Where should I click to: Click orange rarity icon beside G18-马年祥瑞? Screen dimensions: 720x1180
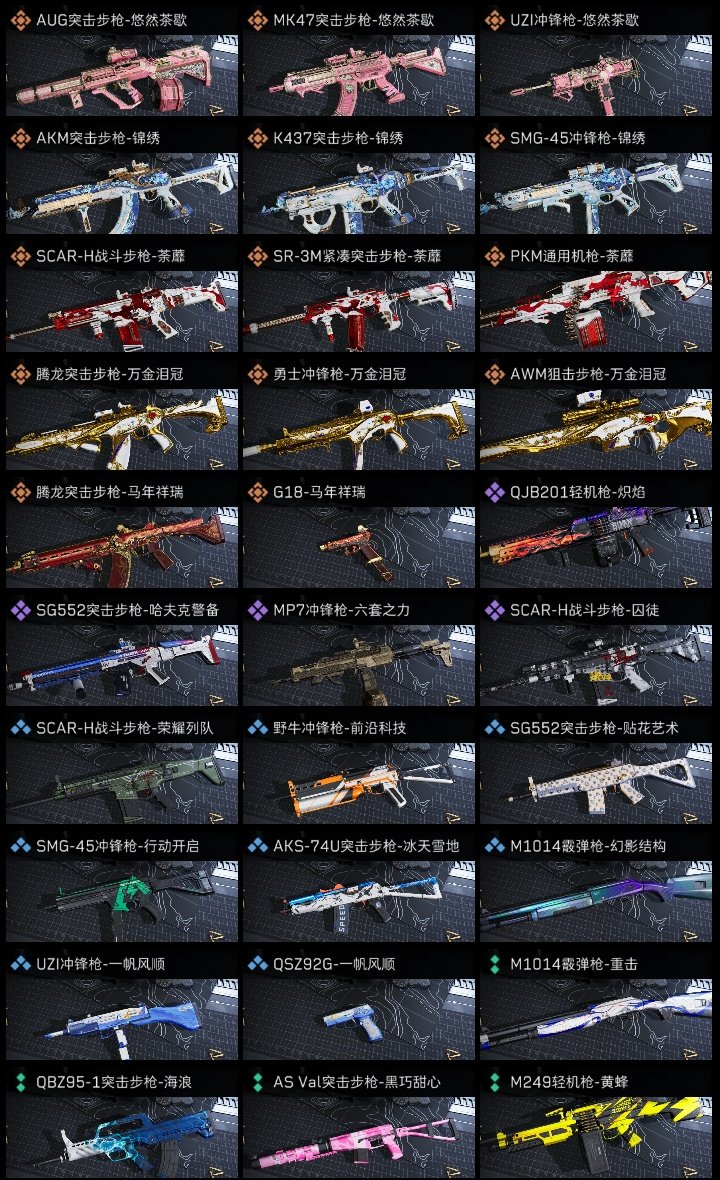[x=257, y=492]
